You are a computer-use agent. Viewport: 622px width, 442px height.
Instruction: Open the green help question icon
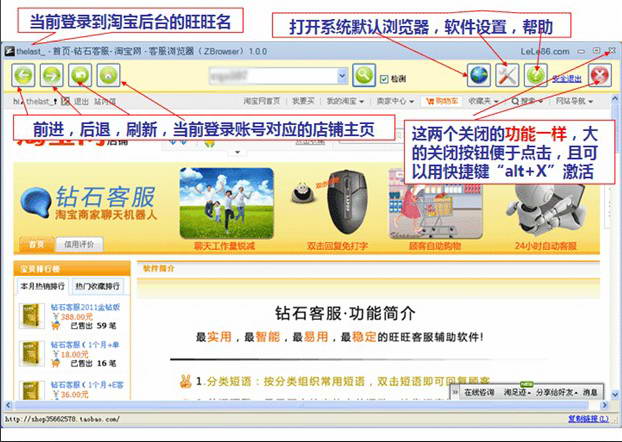point(536,75)
